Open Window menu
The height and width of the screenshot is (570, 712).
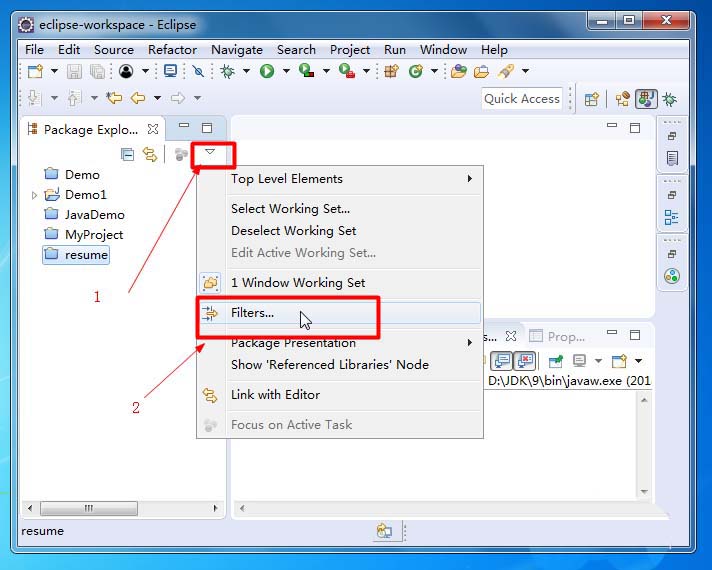pyautogui.click(x=443, y=50)
